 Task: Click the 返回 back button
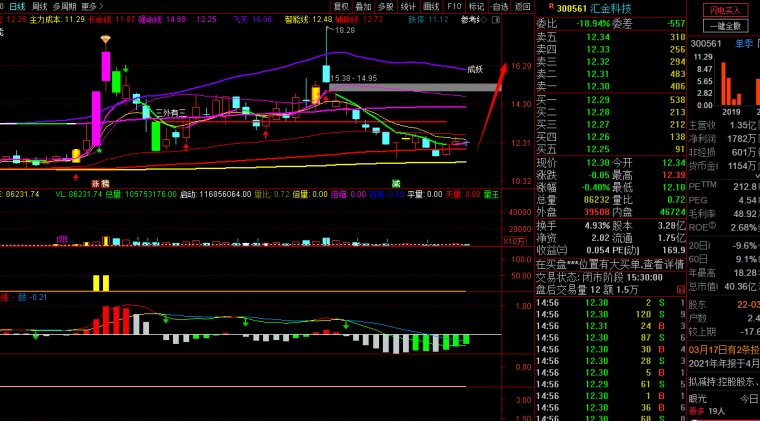pos(522,6)
